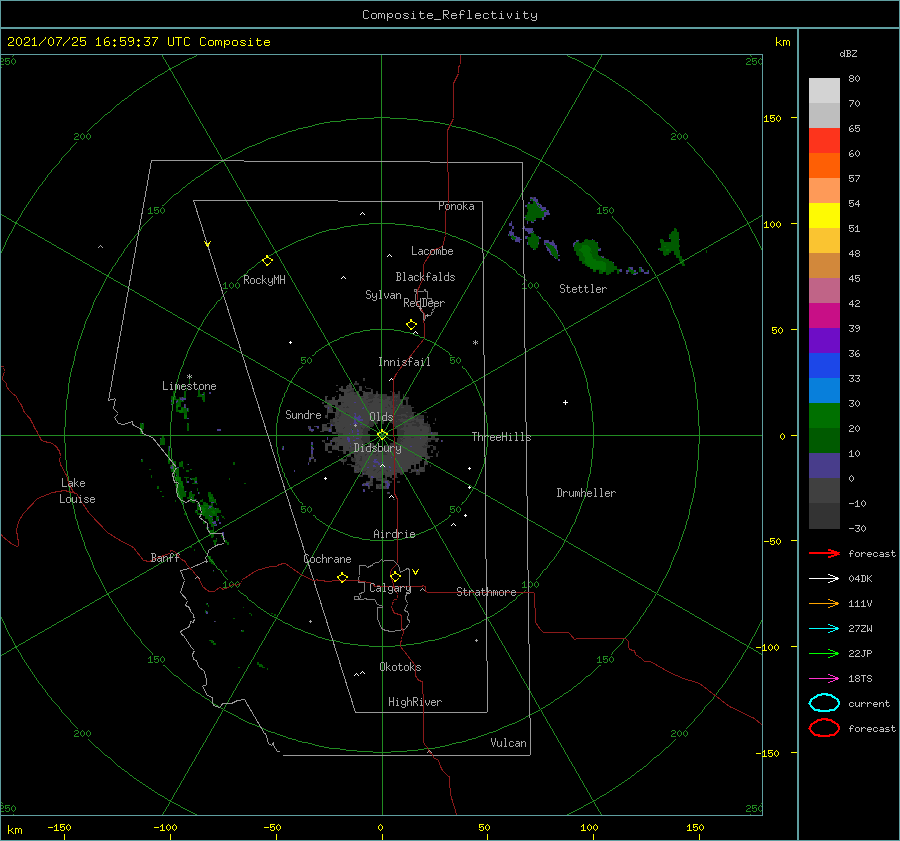This screenshot has height=841, width=900.
Task: Click the cyan 27ZW arrow in the legend
Action: pos(824,629)
